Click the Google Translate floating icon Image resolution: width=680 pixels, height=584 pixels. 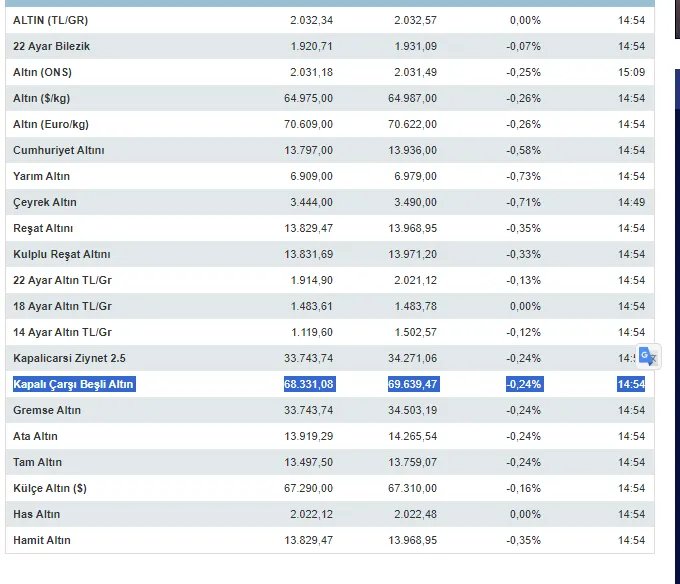pyautogui.click(x=648, y=357)
